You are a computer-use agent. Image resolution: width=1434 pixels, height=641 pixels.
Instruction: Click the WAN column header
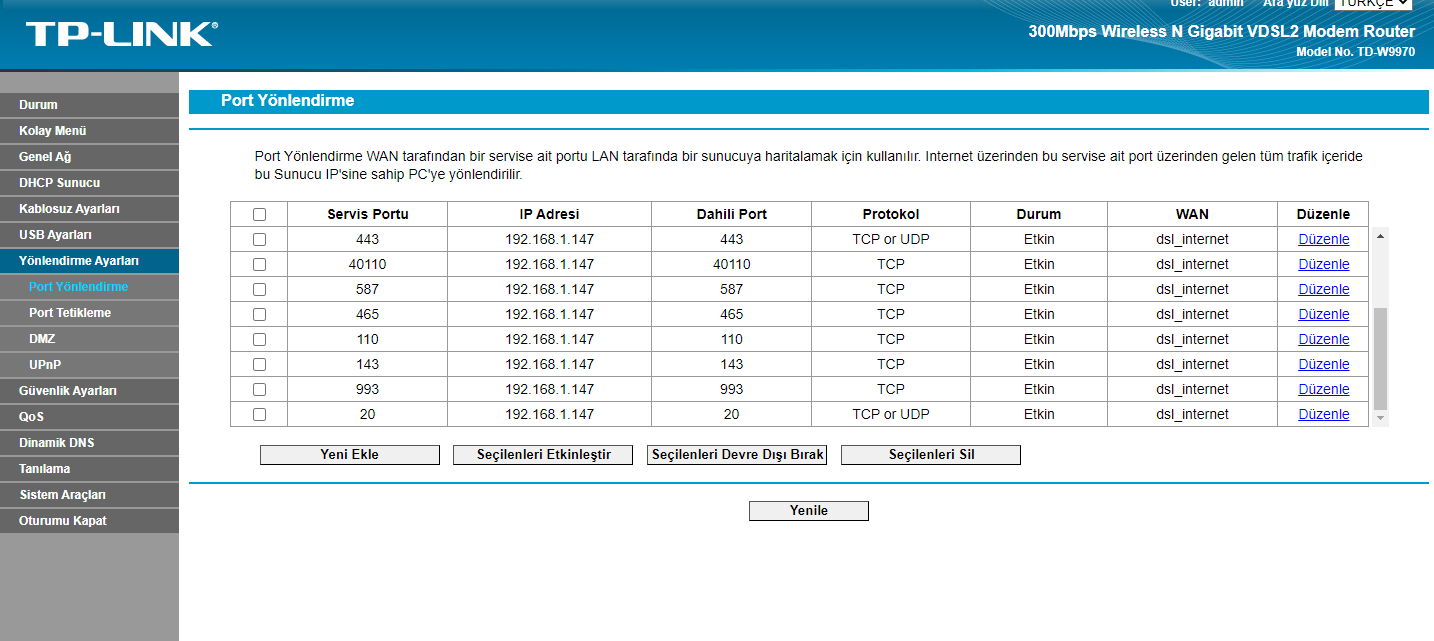click(1192, 214)
